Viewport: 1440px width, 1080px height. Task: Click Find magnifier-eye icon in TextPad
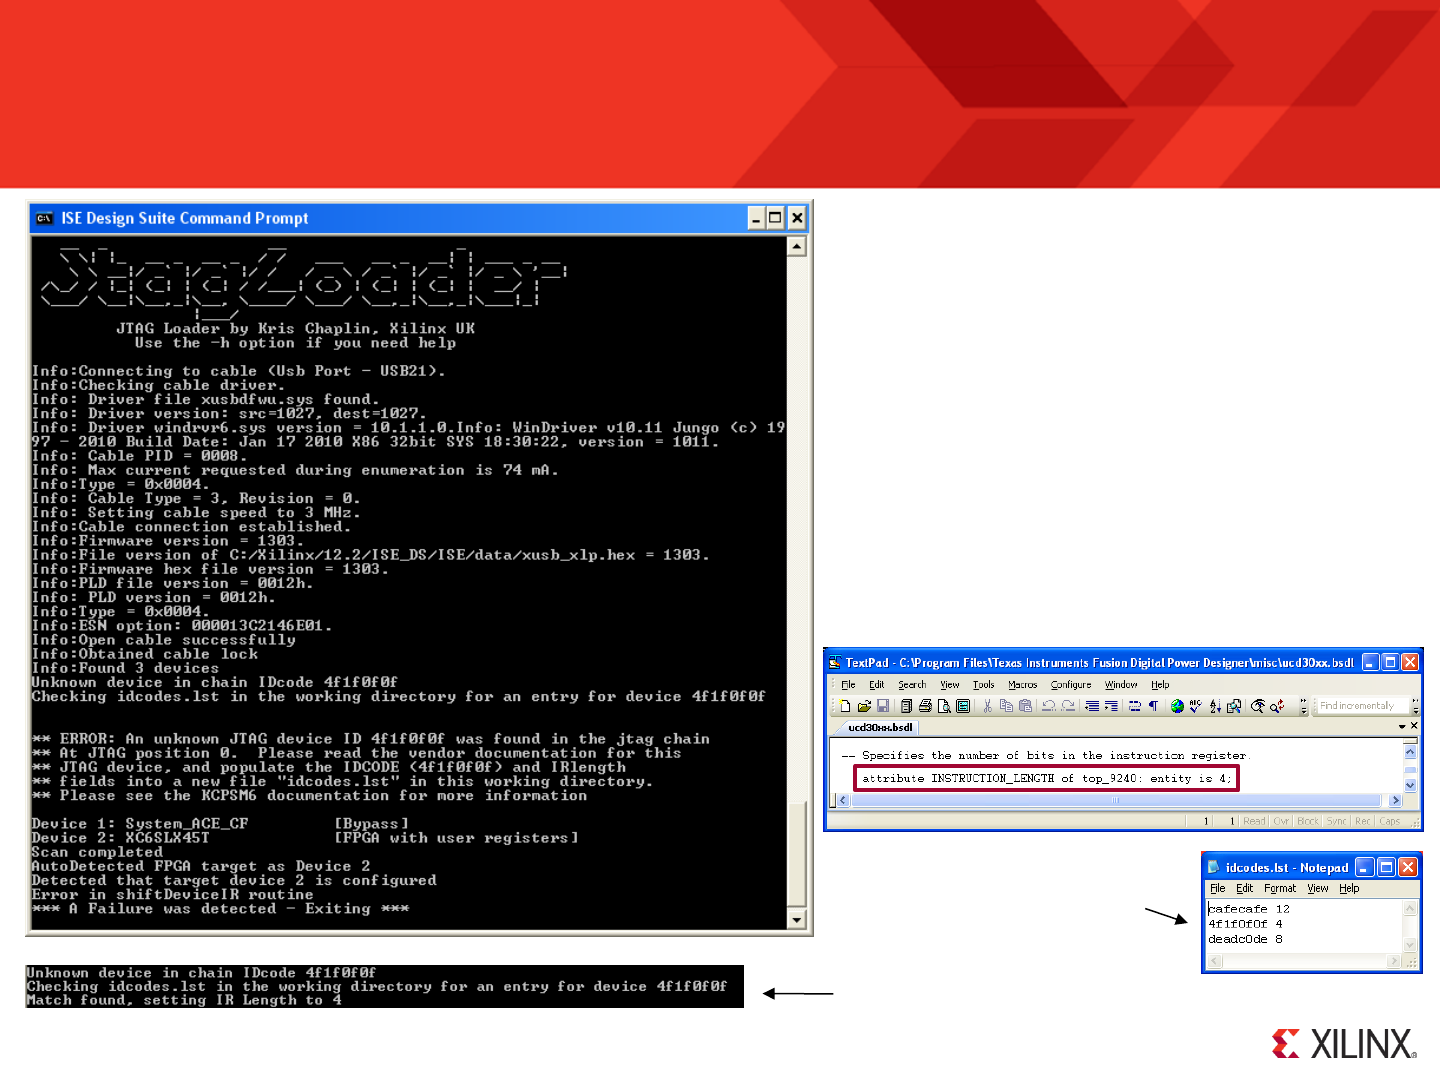(x=1258, y=706)
